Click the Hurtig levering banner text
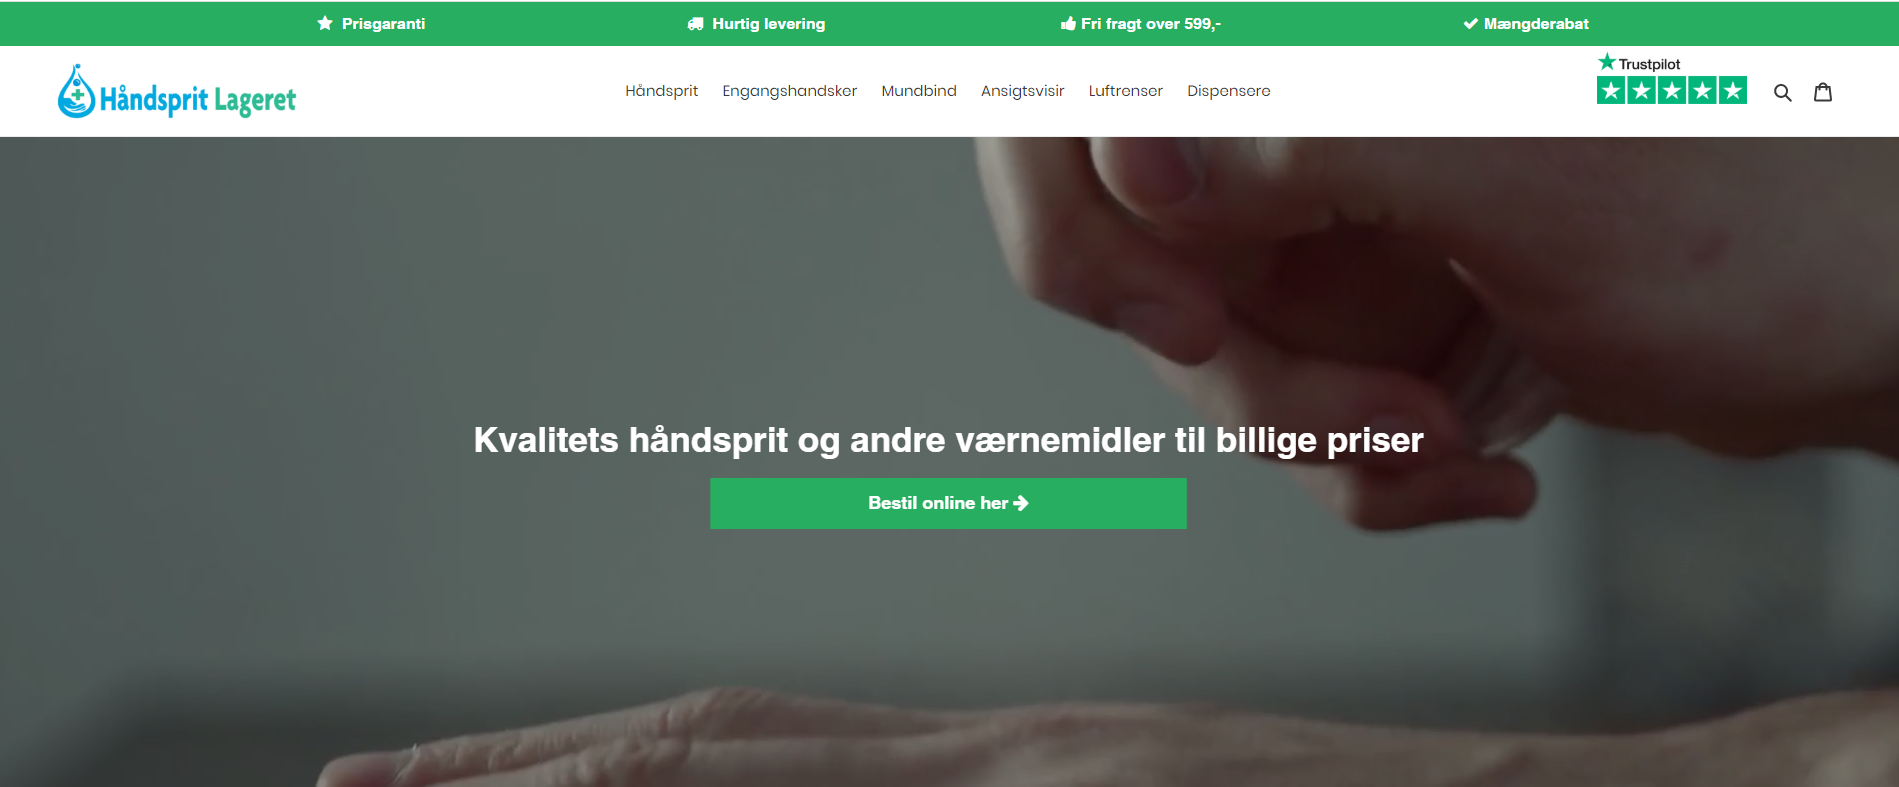 [x=768, y=23]
